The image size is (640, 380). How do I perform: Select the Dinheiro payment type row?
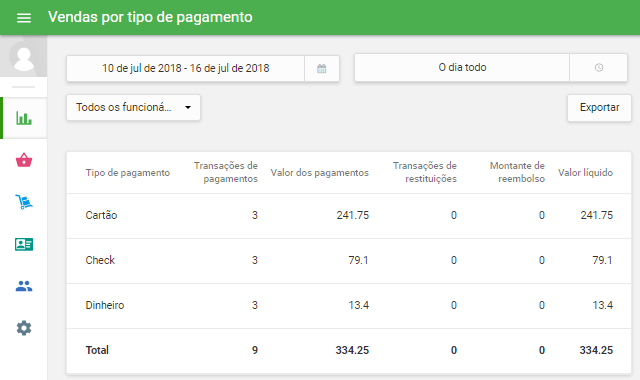pyautogui.click(x=349, y=305)
